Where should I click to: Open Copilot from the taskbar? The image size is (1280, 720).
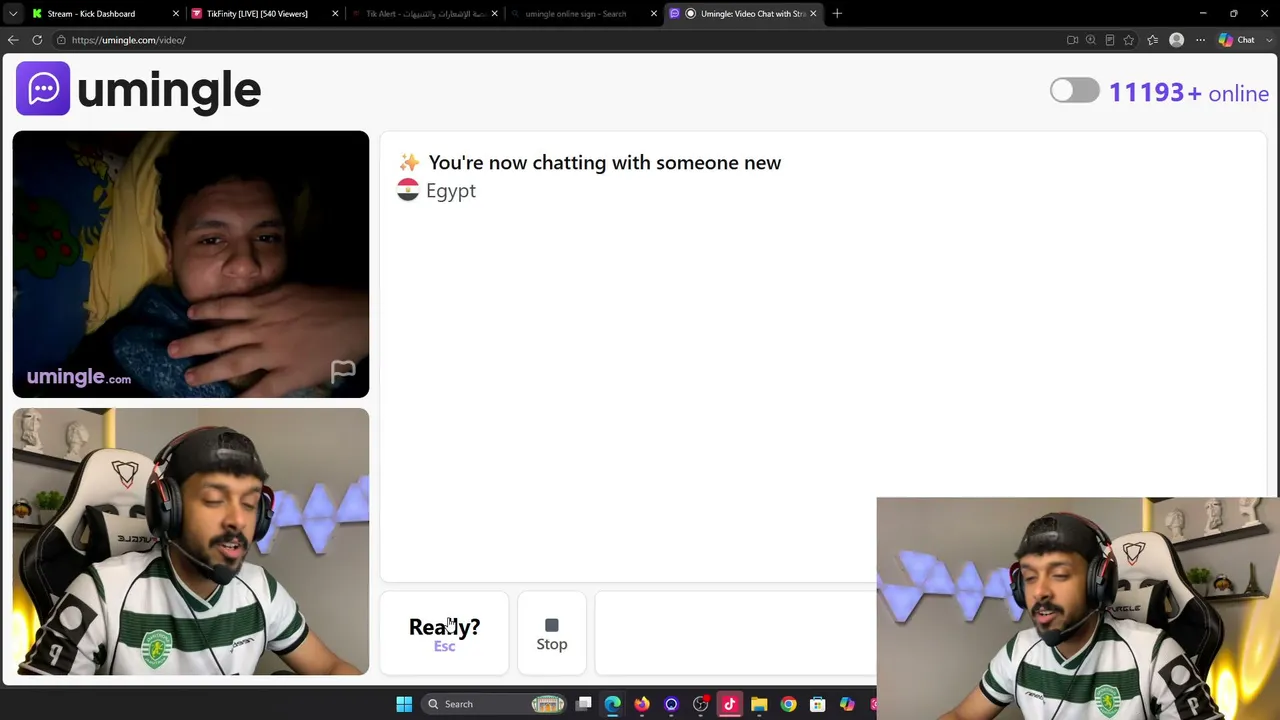pyautogui.click(x=847, y=704)
